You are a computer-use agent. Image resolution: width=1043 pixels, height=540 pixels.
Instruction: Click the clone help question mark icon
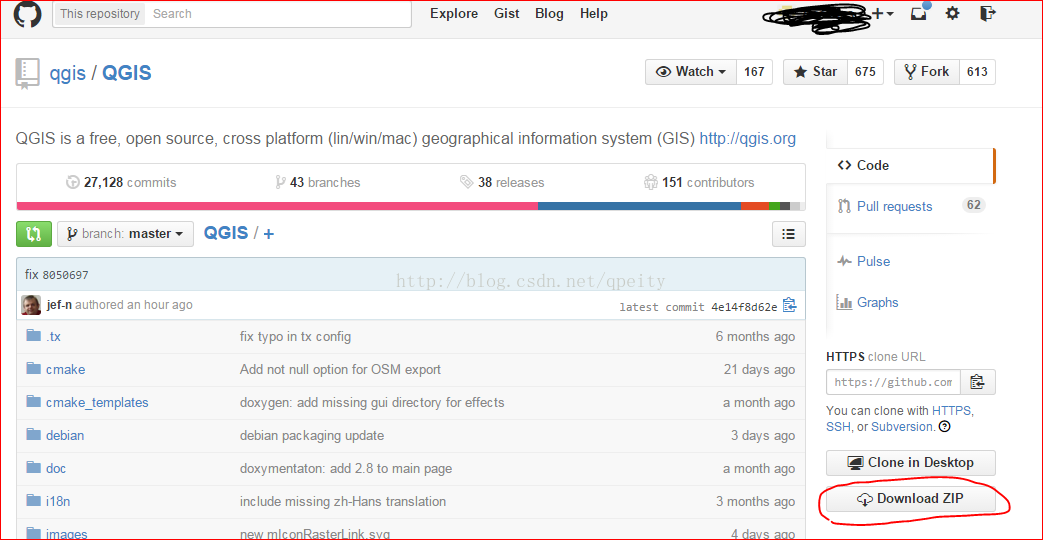(x=944, y=427)
